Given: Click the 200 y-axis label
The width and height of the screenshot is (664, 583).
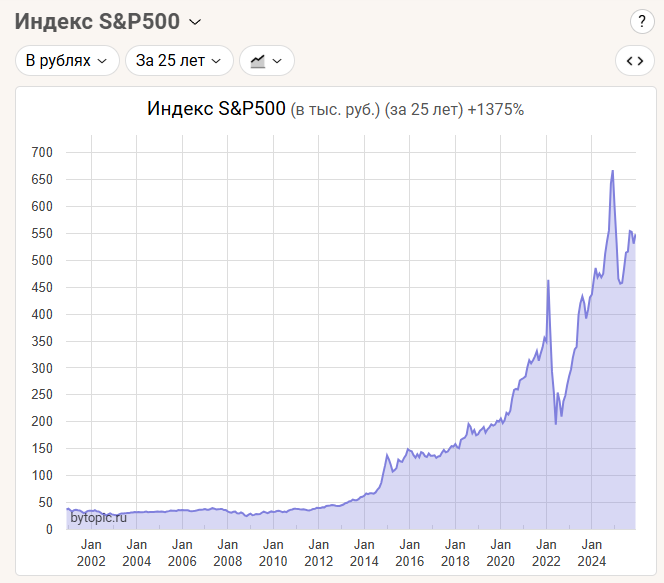Looking at the screenshot, I should pos(42,422).
